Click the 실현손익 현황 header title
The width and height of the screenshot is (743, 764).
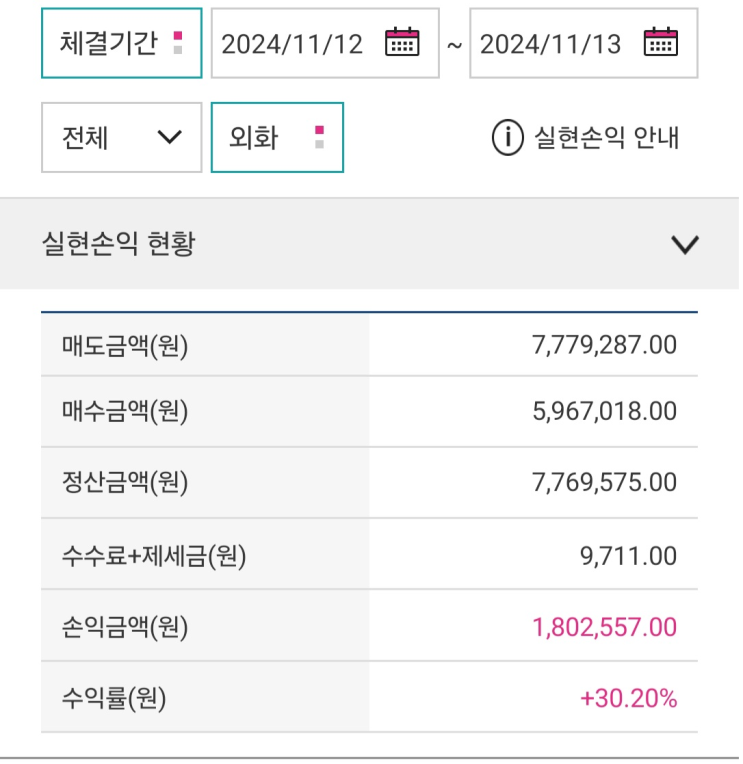click(119, 245)
